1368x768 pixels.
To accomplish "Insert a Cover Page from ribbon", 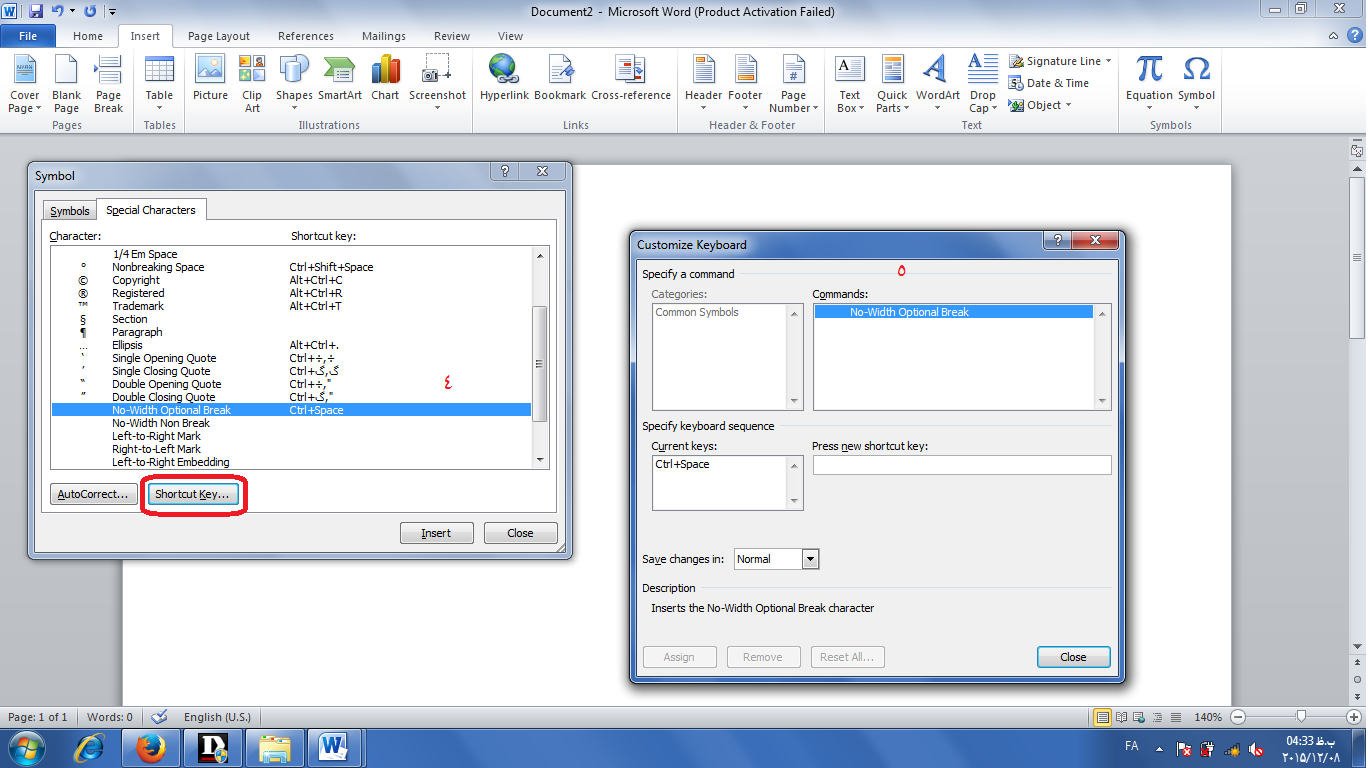I will (x=24, y=84).
